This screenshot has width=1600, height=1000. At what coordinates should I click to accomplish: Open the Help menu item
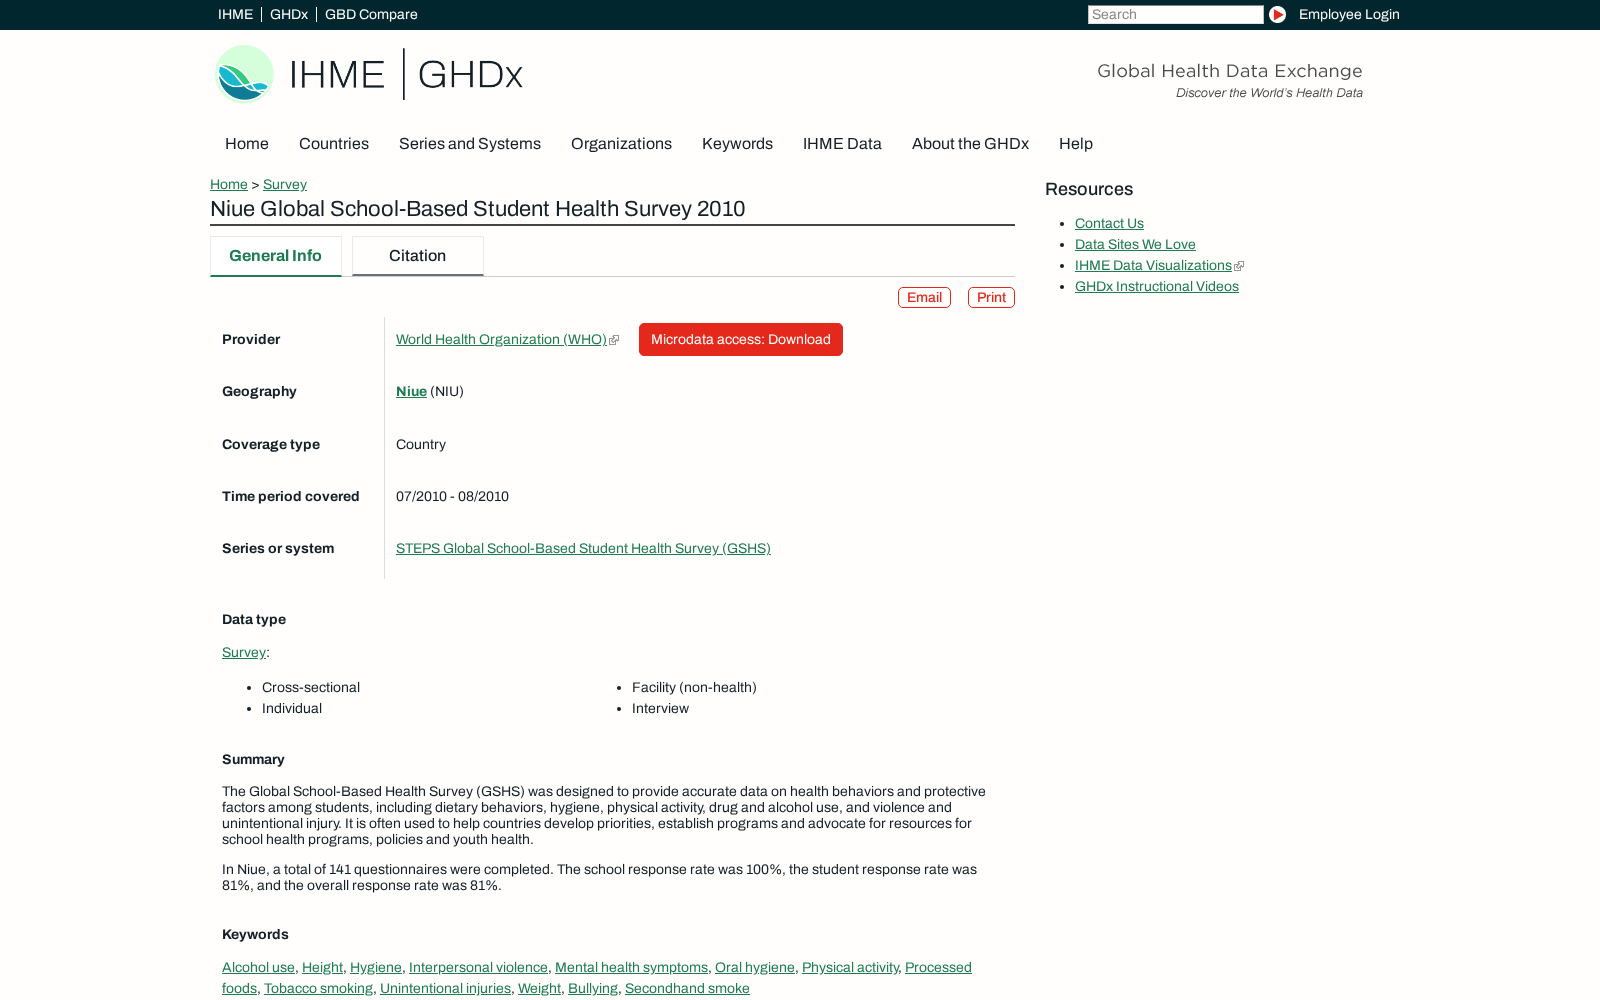(x=1076, y=144)
